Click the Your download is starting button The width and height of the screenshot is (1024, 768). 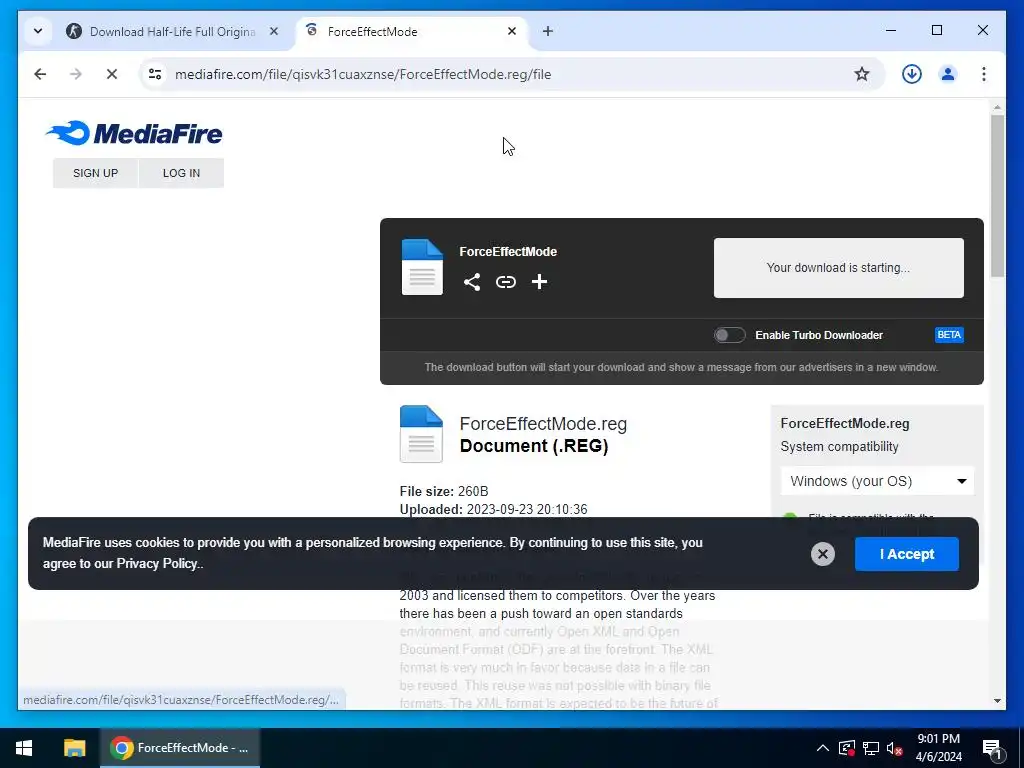pyautogui.click(x=839, y=268)
